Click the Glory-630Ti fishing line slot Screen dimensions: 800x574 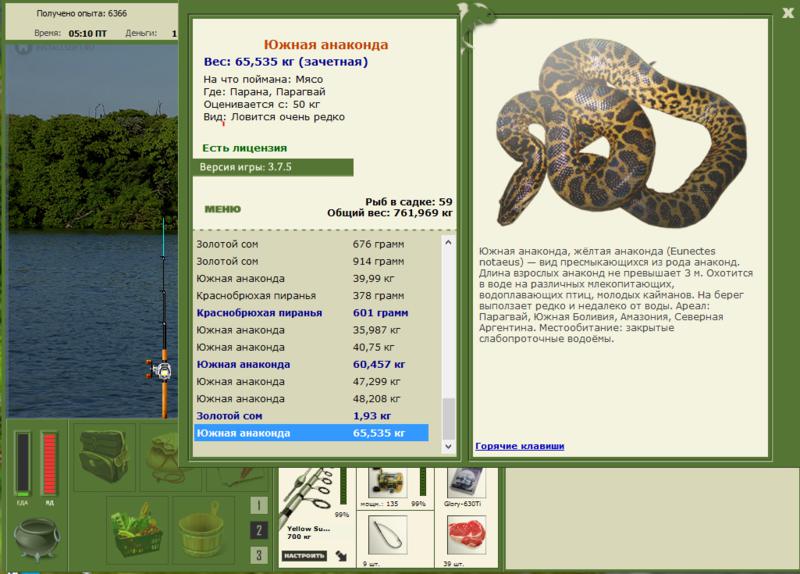[x=466, y=483]
